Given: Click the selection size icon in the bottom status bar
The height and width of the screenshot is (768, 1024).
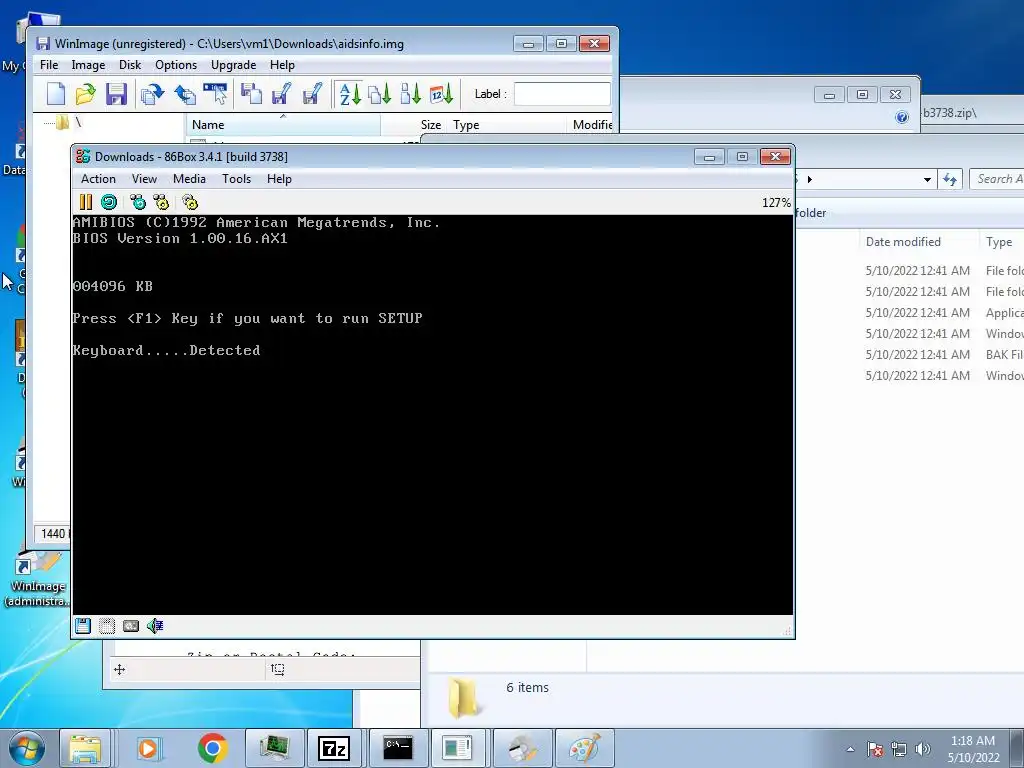Looking at the screenshot, I should pos(278,669).
